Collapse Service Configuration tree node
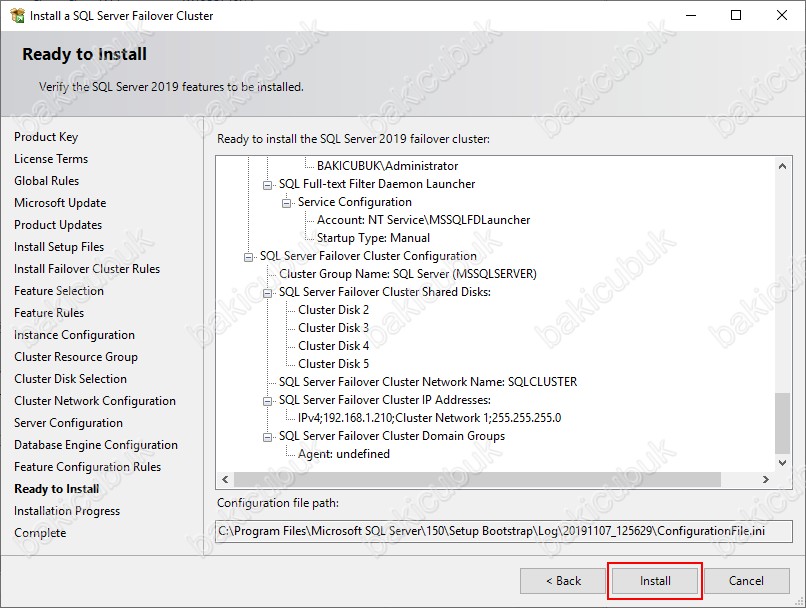Screen dimensions: 806x608 pos(286,203)
